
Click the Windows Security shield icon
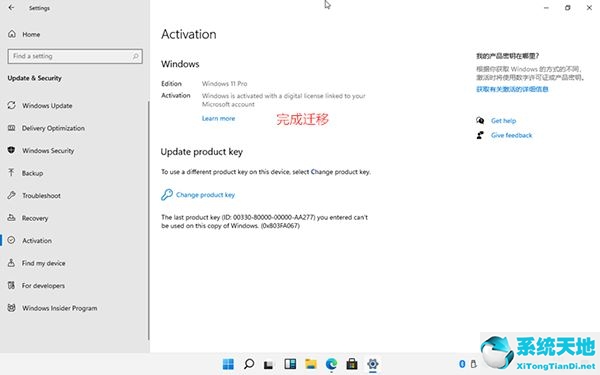[x=11, y=150]
